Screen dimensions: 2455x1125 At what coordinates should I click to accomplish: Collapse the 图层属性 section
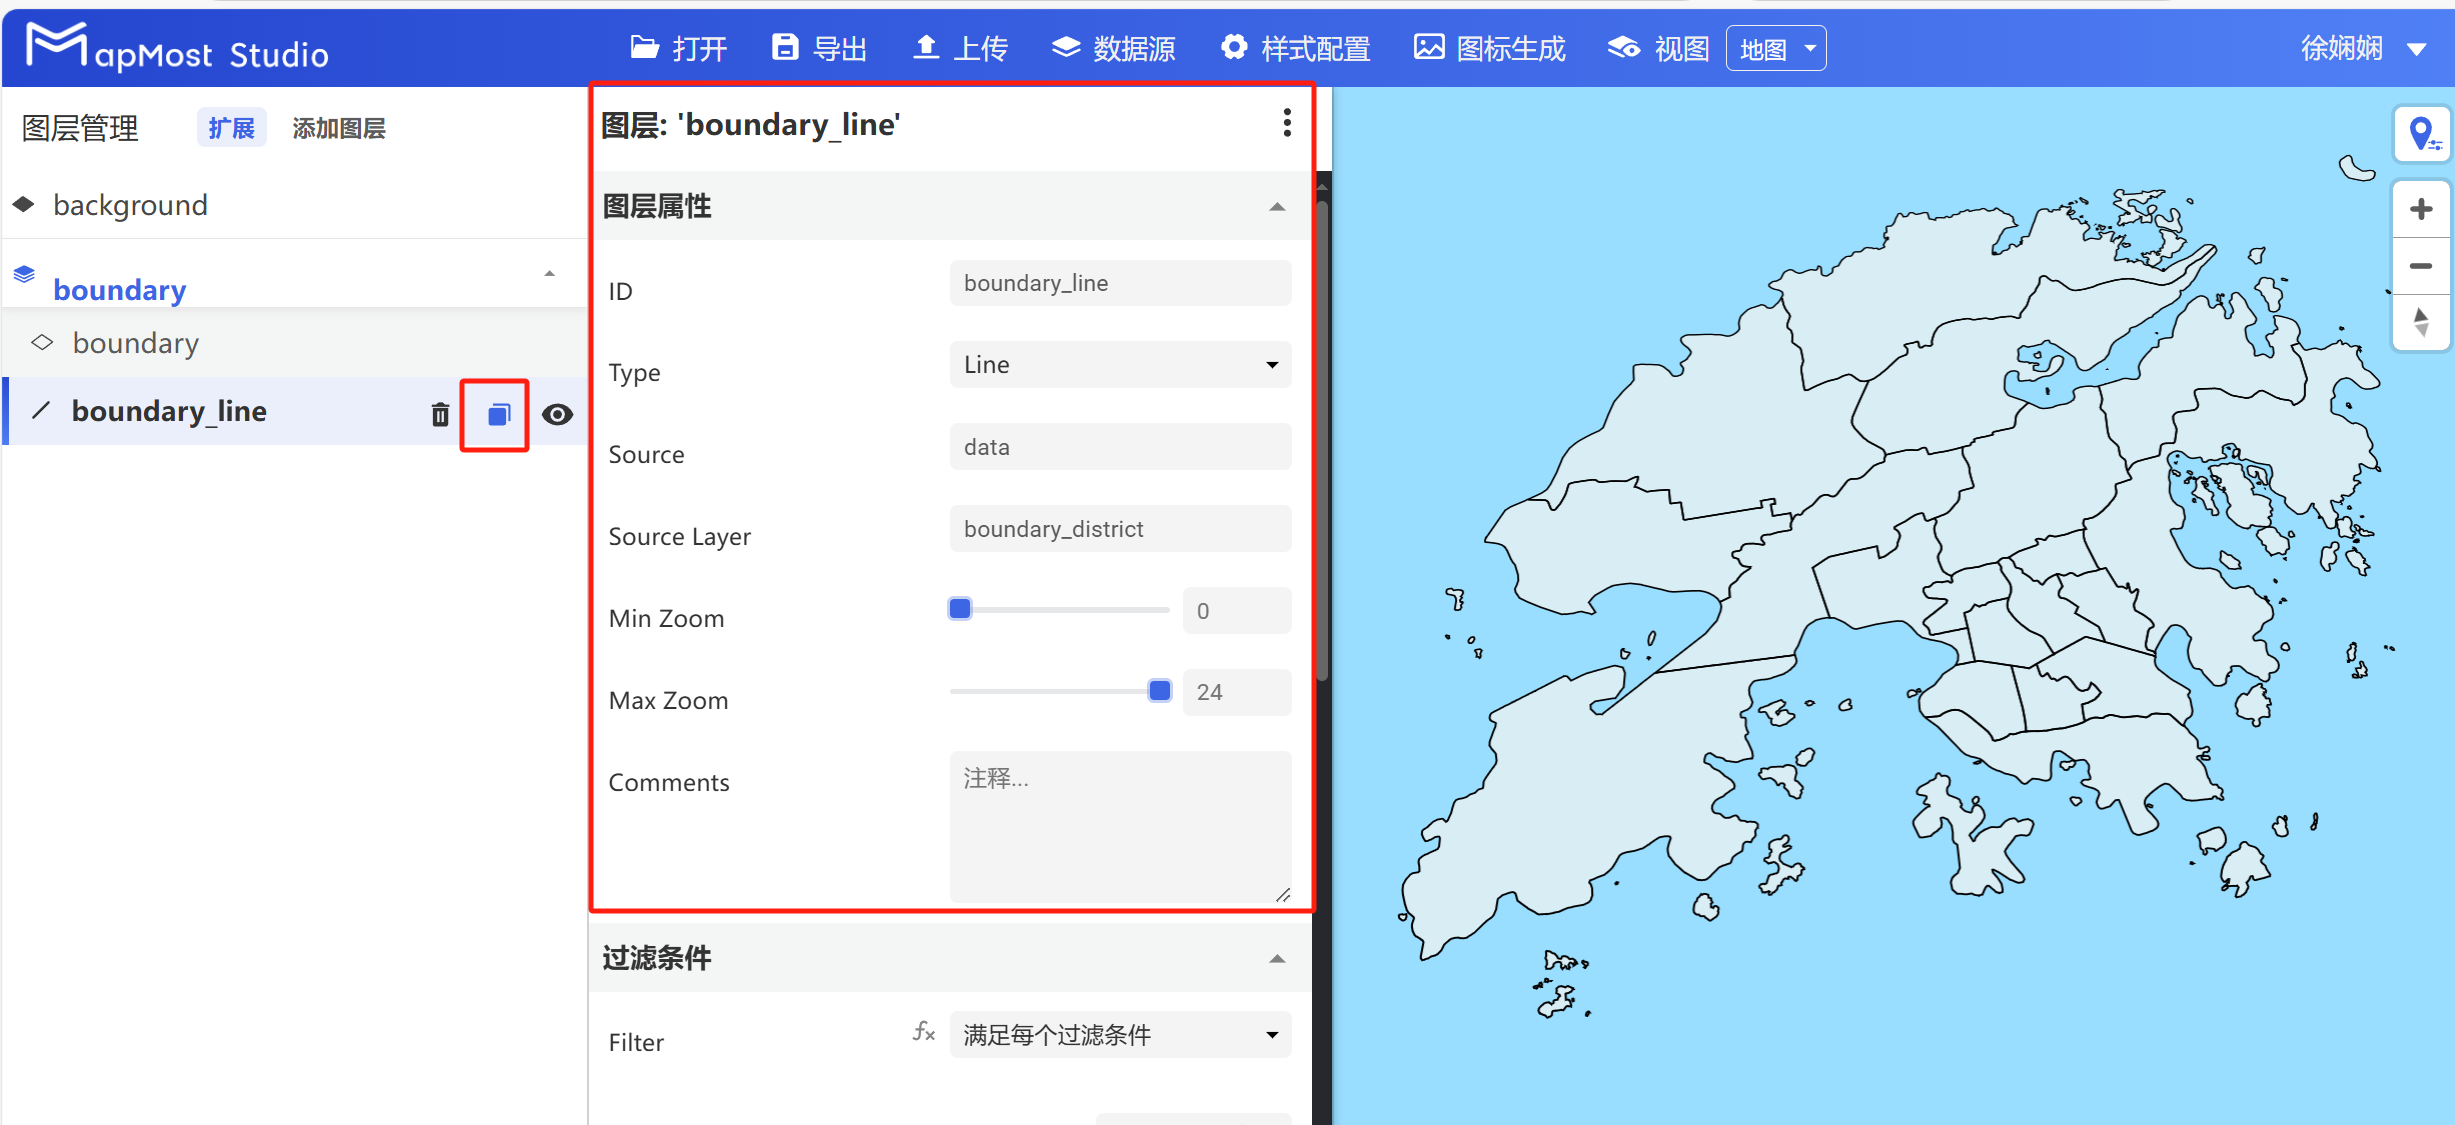1277,206
